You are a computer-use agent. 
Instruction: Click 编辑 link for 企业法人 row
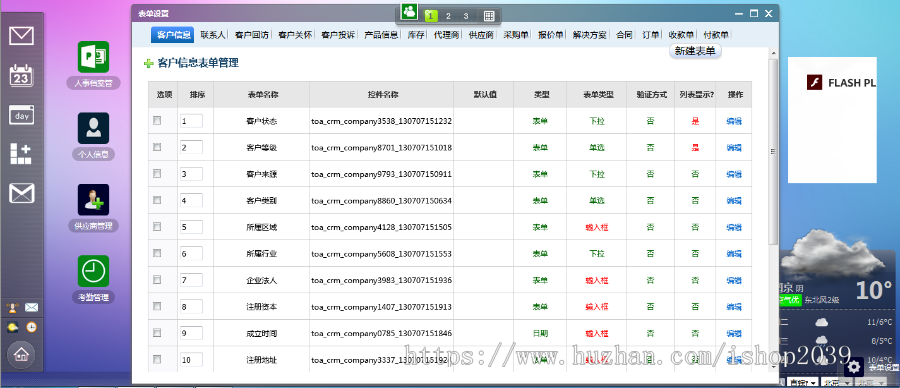pos(734,280)
